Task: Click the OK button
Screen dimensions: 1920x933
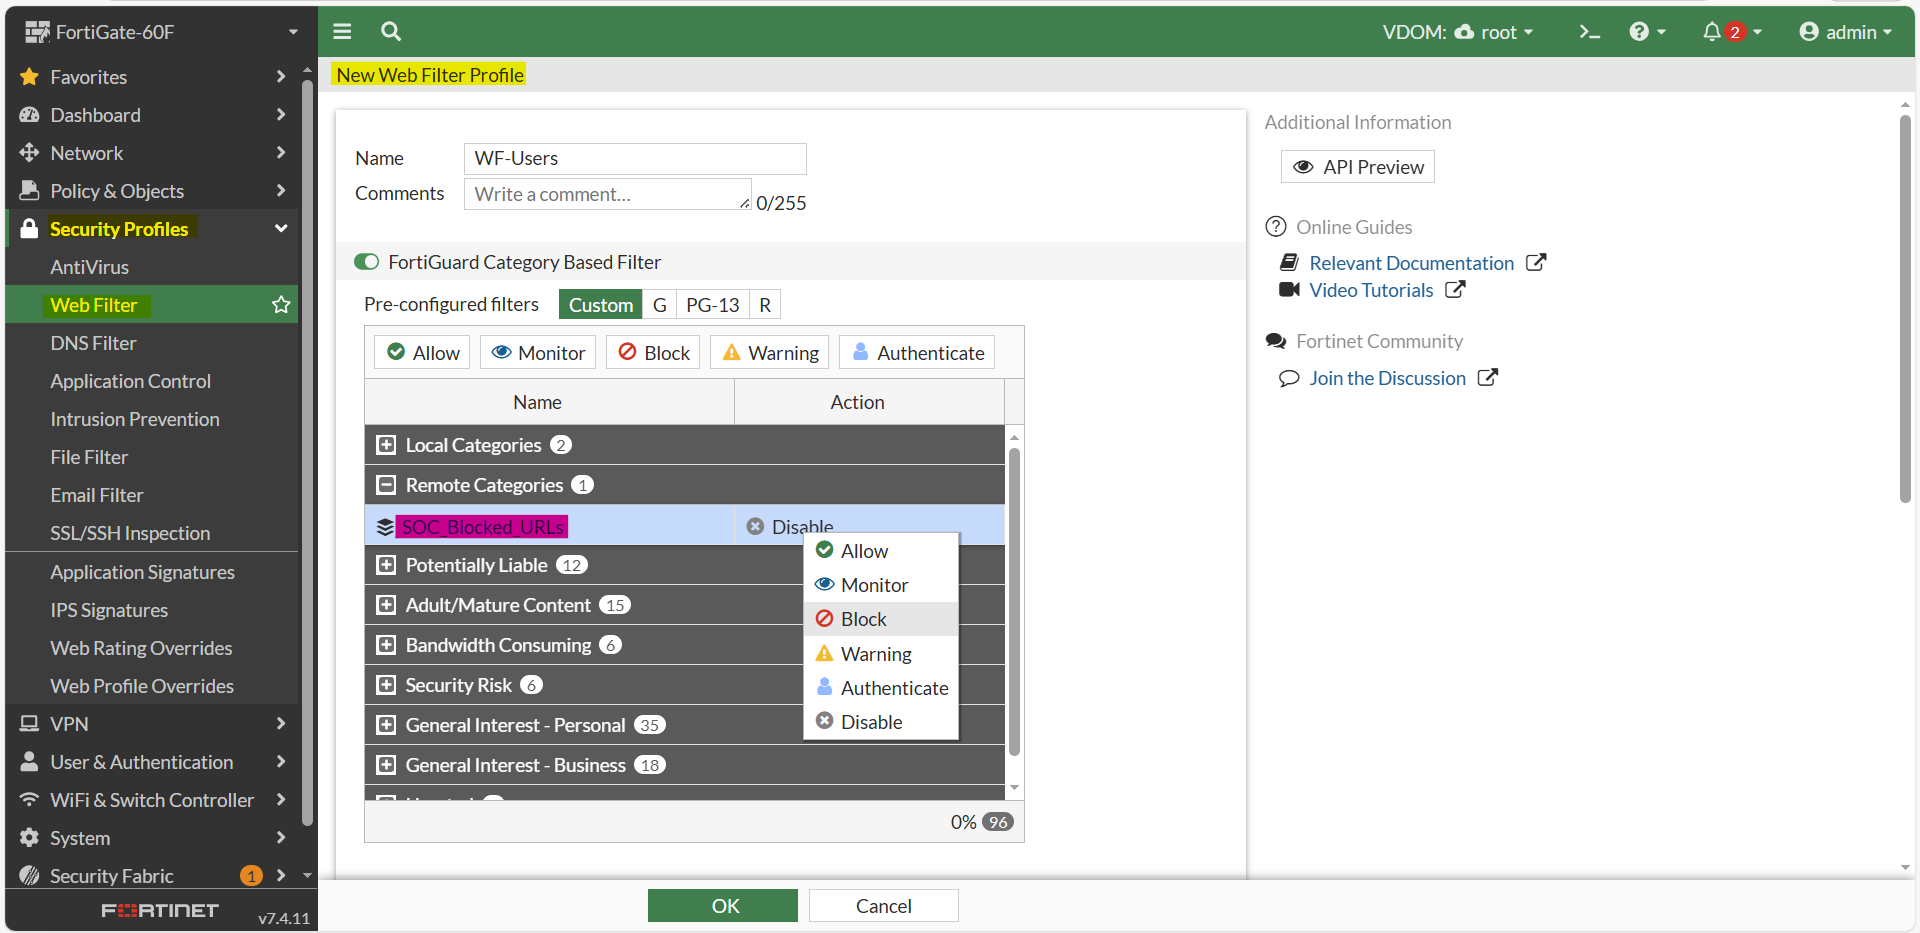Action: point(723,906)
